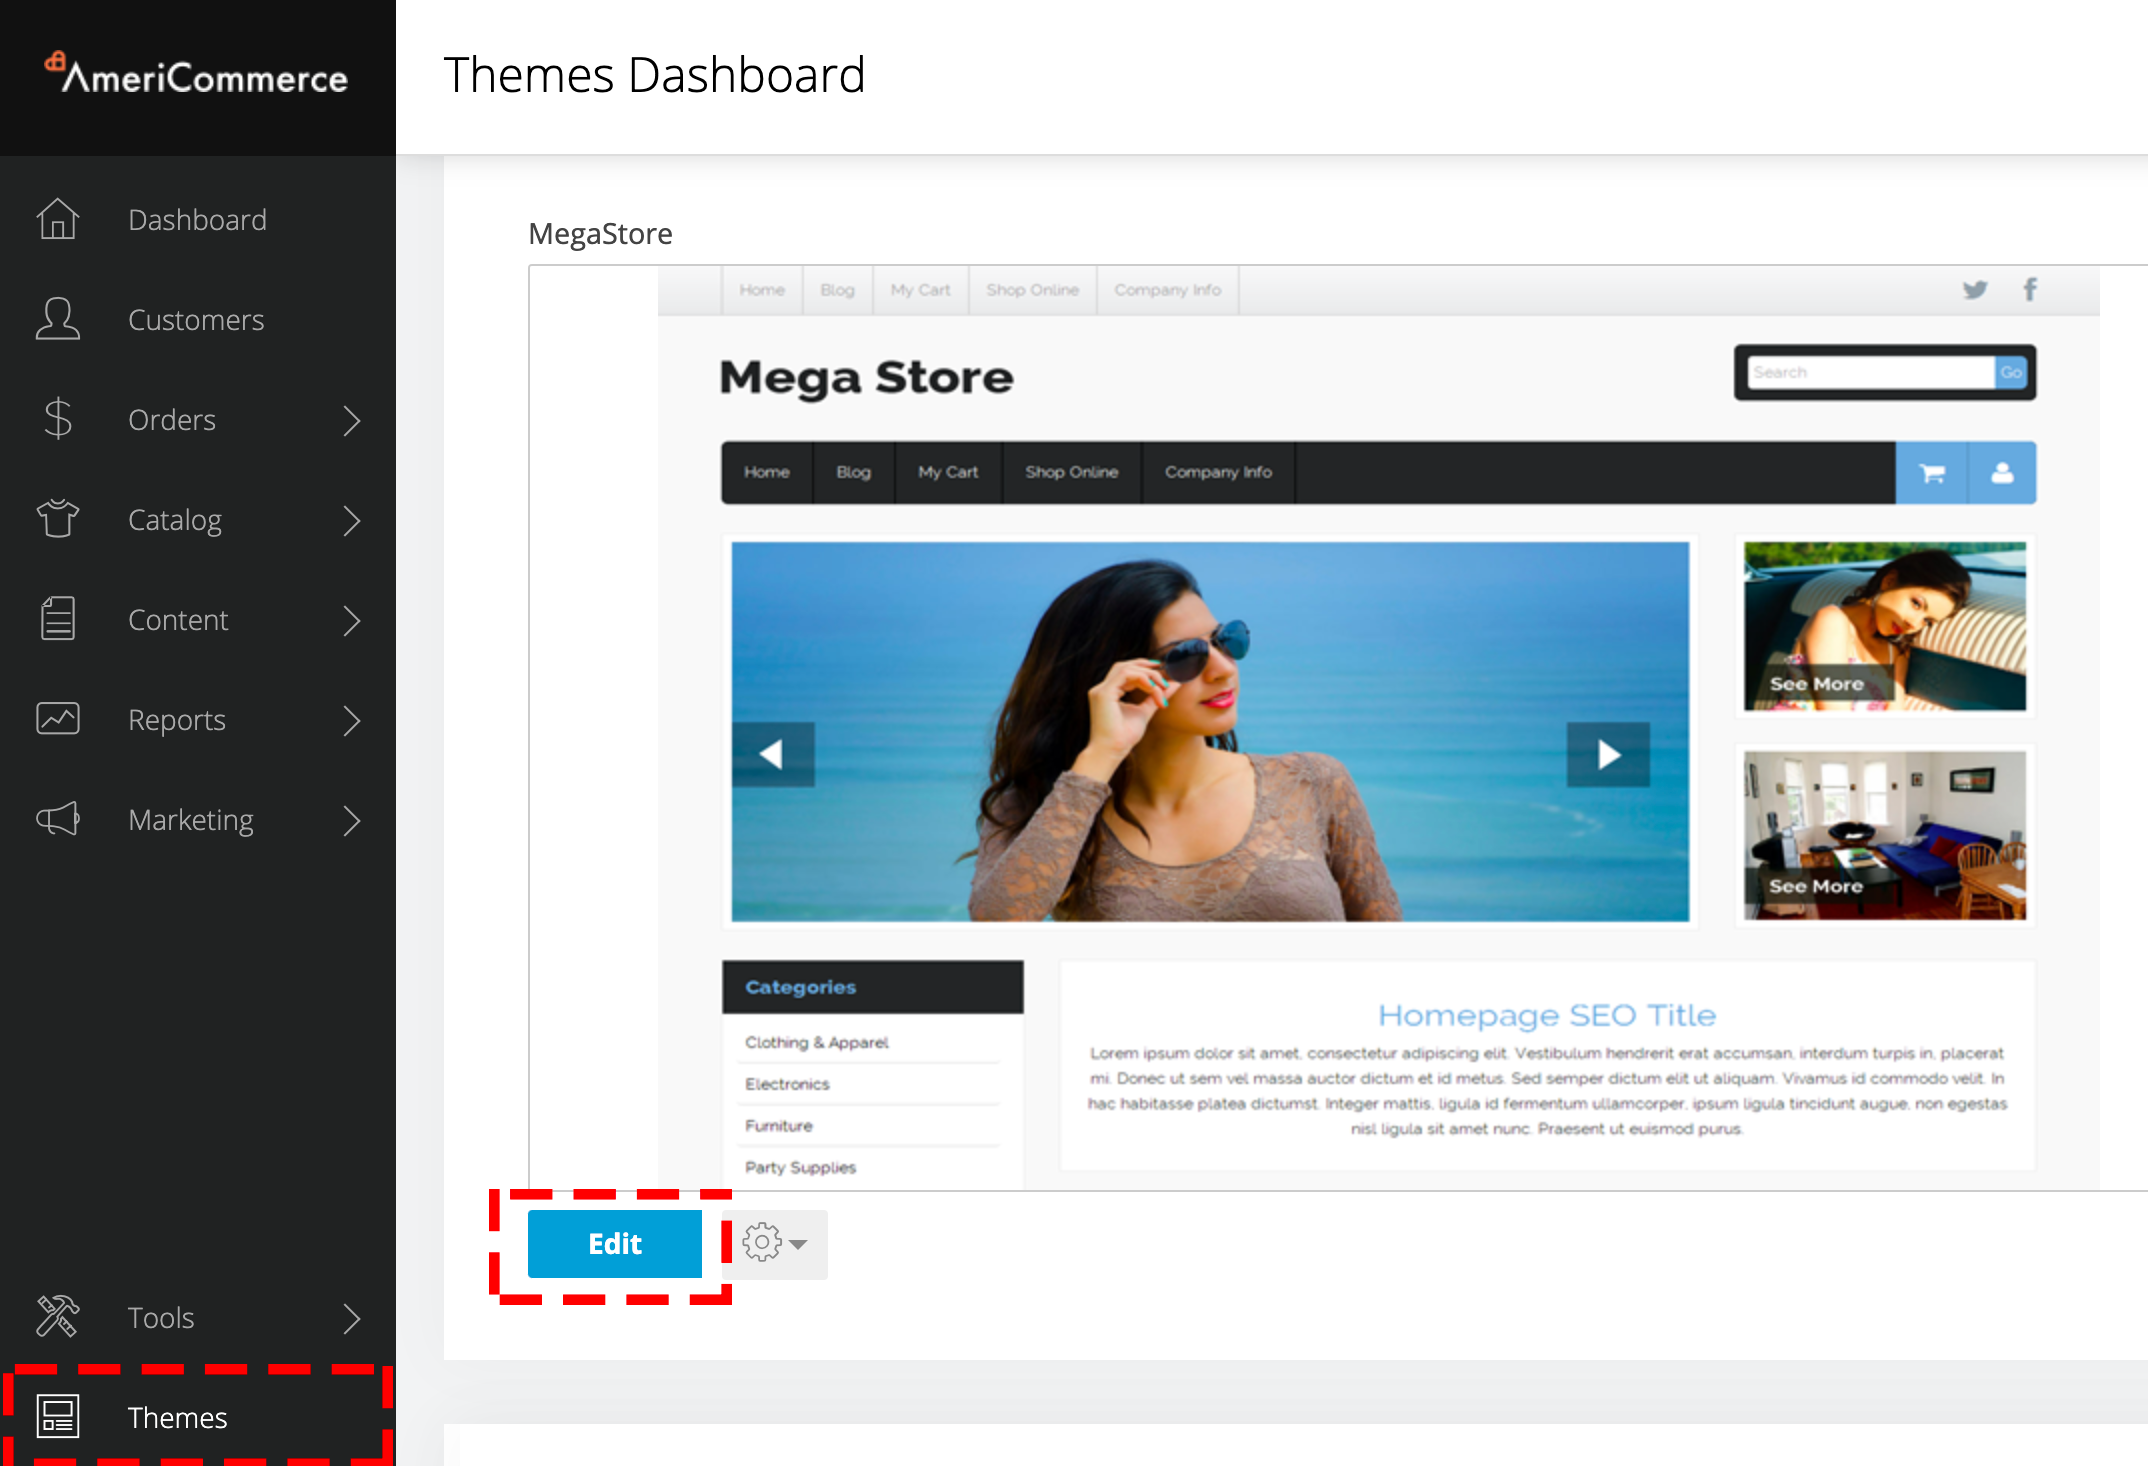Screen dimensions: 2148x1466
Task: Click Shop Online in the dark navbar
Action: point(1072,472)
